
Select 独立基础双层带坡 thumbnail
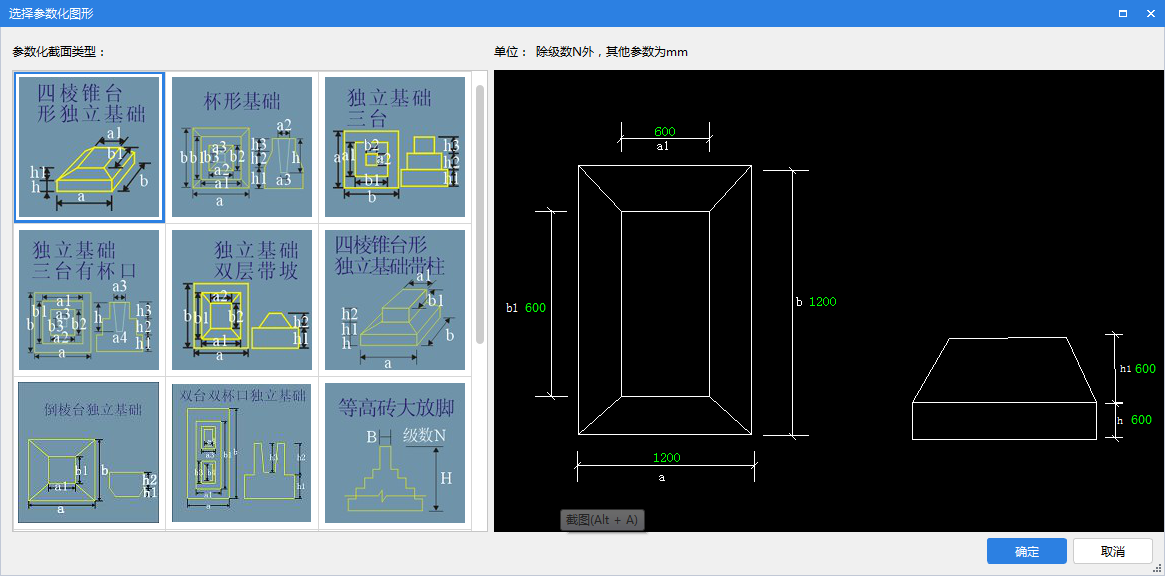241,300
